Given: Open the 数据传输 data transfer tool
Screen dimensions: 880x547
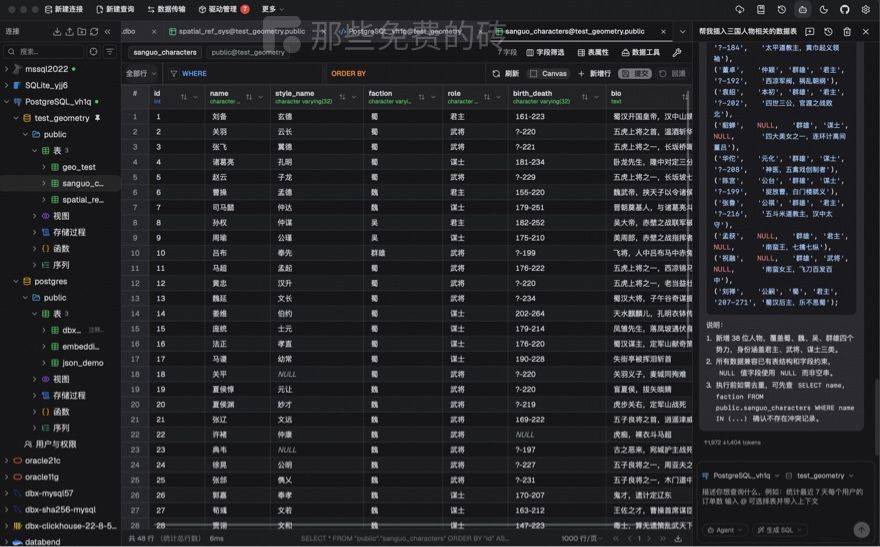Looking at the screenshot, I should [166, 9].
